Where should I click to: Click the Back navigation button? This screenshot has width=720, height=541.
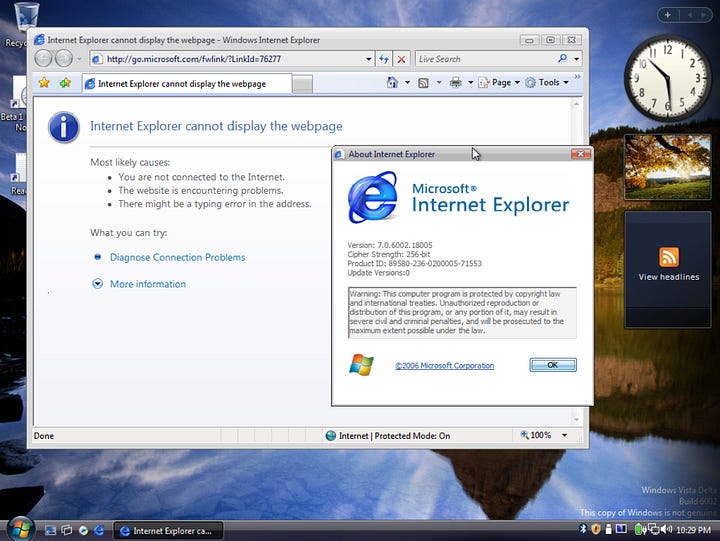point(44,59)
